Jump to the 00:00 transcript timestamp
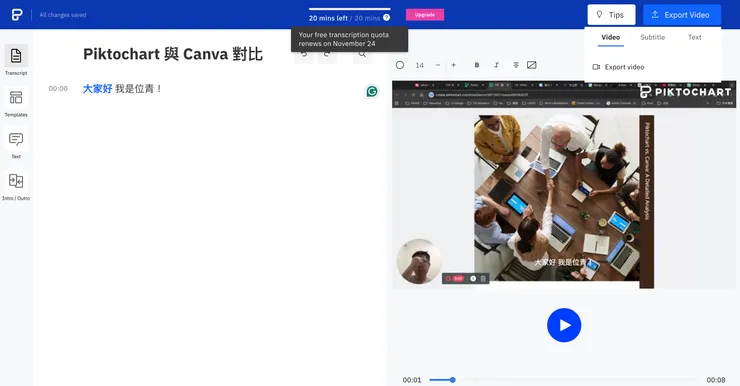 coord(58,89)
